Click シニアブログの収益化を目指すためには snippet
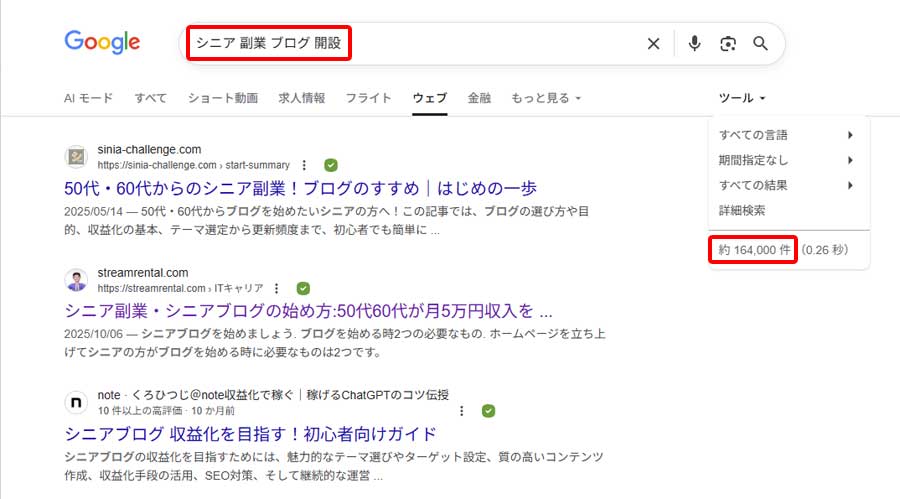 333,466
